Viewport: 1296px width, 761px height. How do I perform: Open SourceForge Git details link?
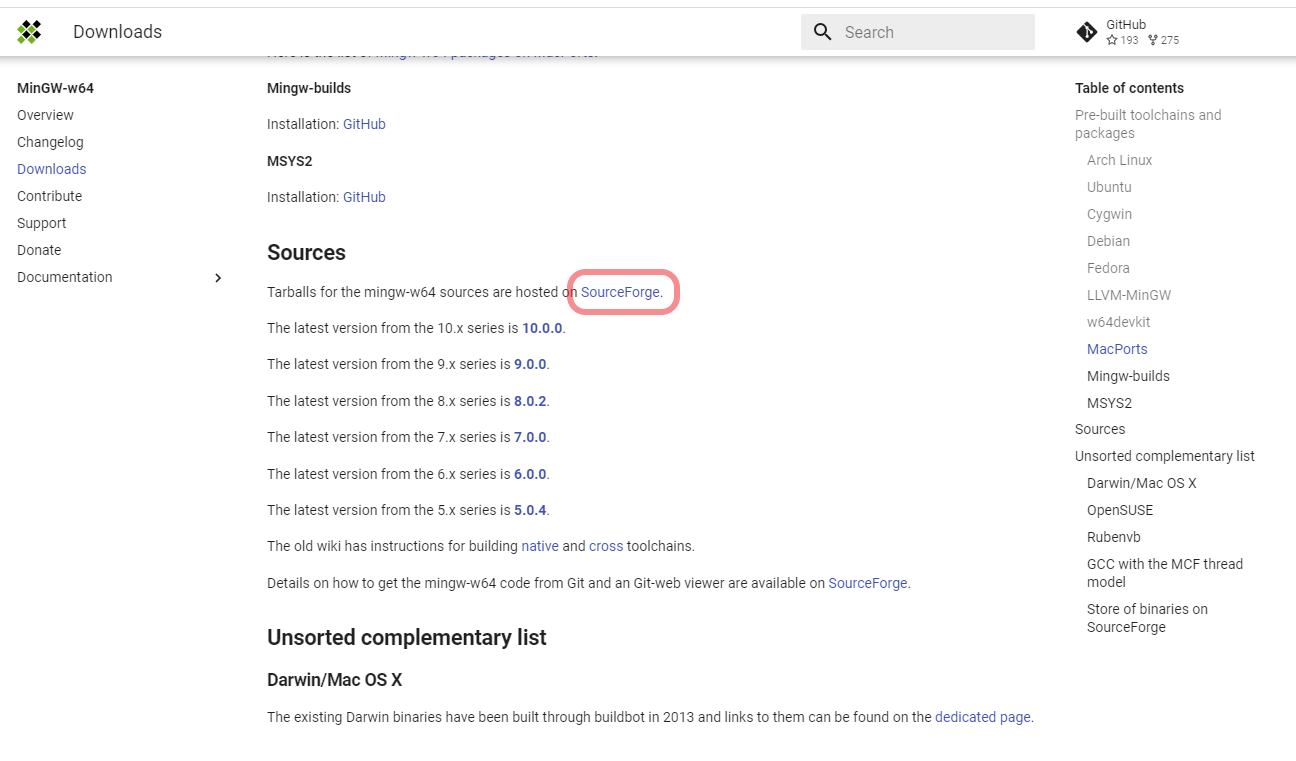click(868, 583)
